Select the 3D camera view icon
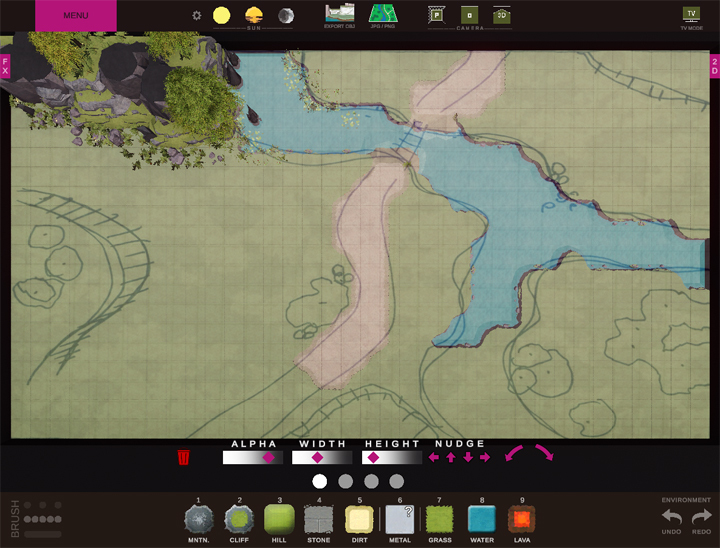720x548 pixels. [502, 15]
